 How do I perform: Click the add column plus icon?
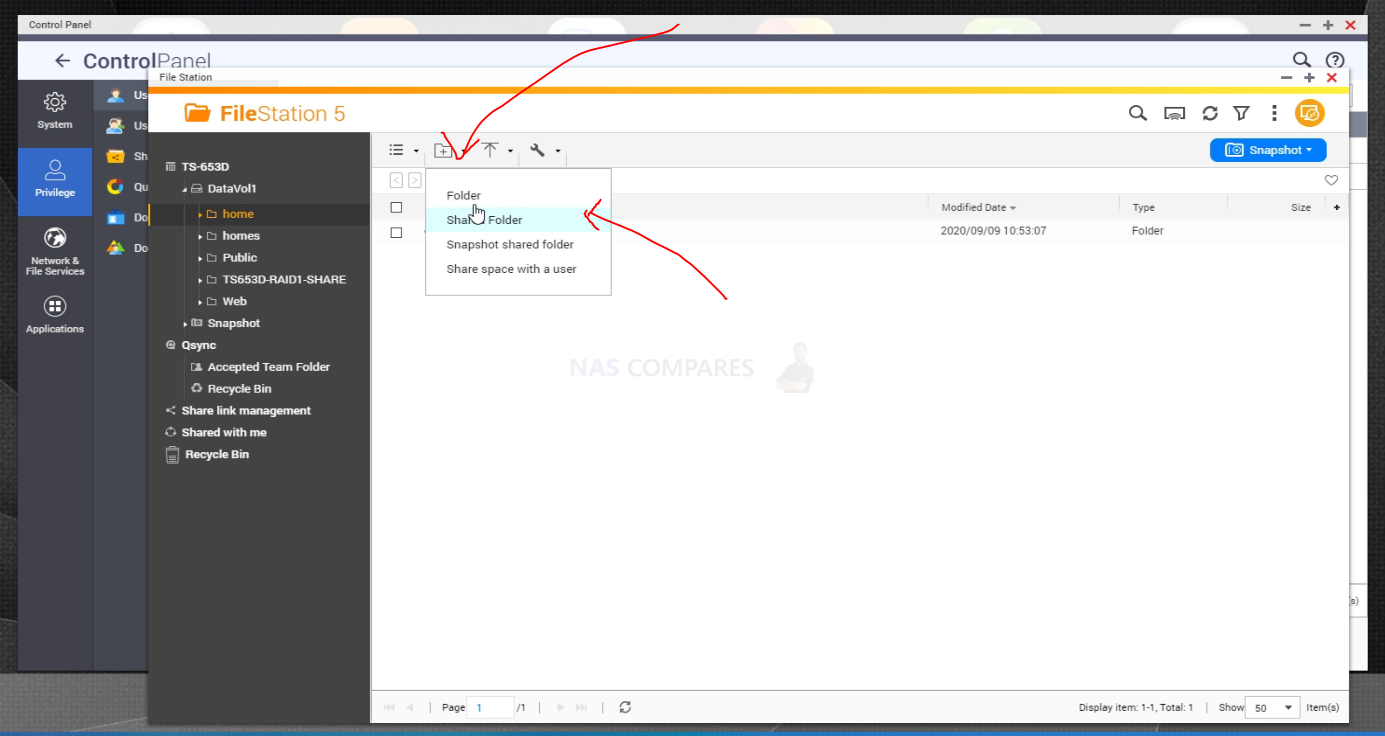(x=1337, y=207)
